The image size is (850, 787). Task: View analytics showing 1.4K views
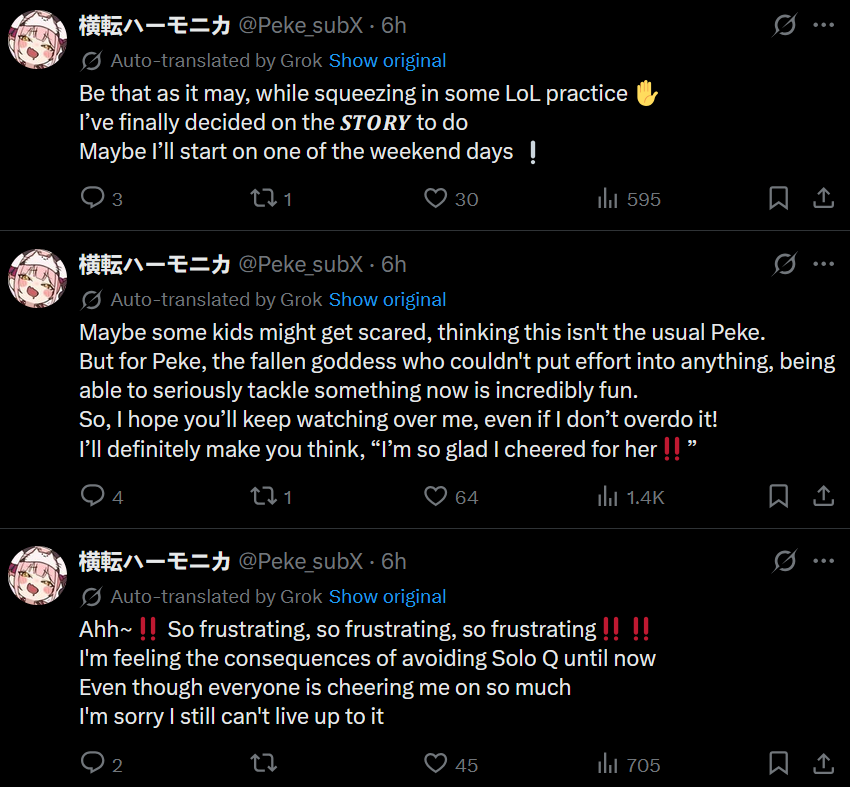[x=608, y=496]
